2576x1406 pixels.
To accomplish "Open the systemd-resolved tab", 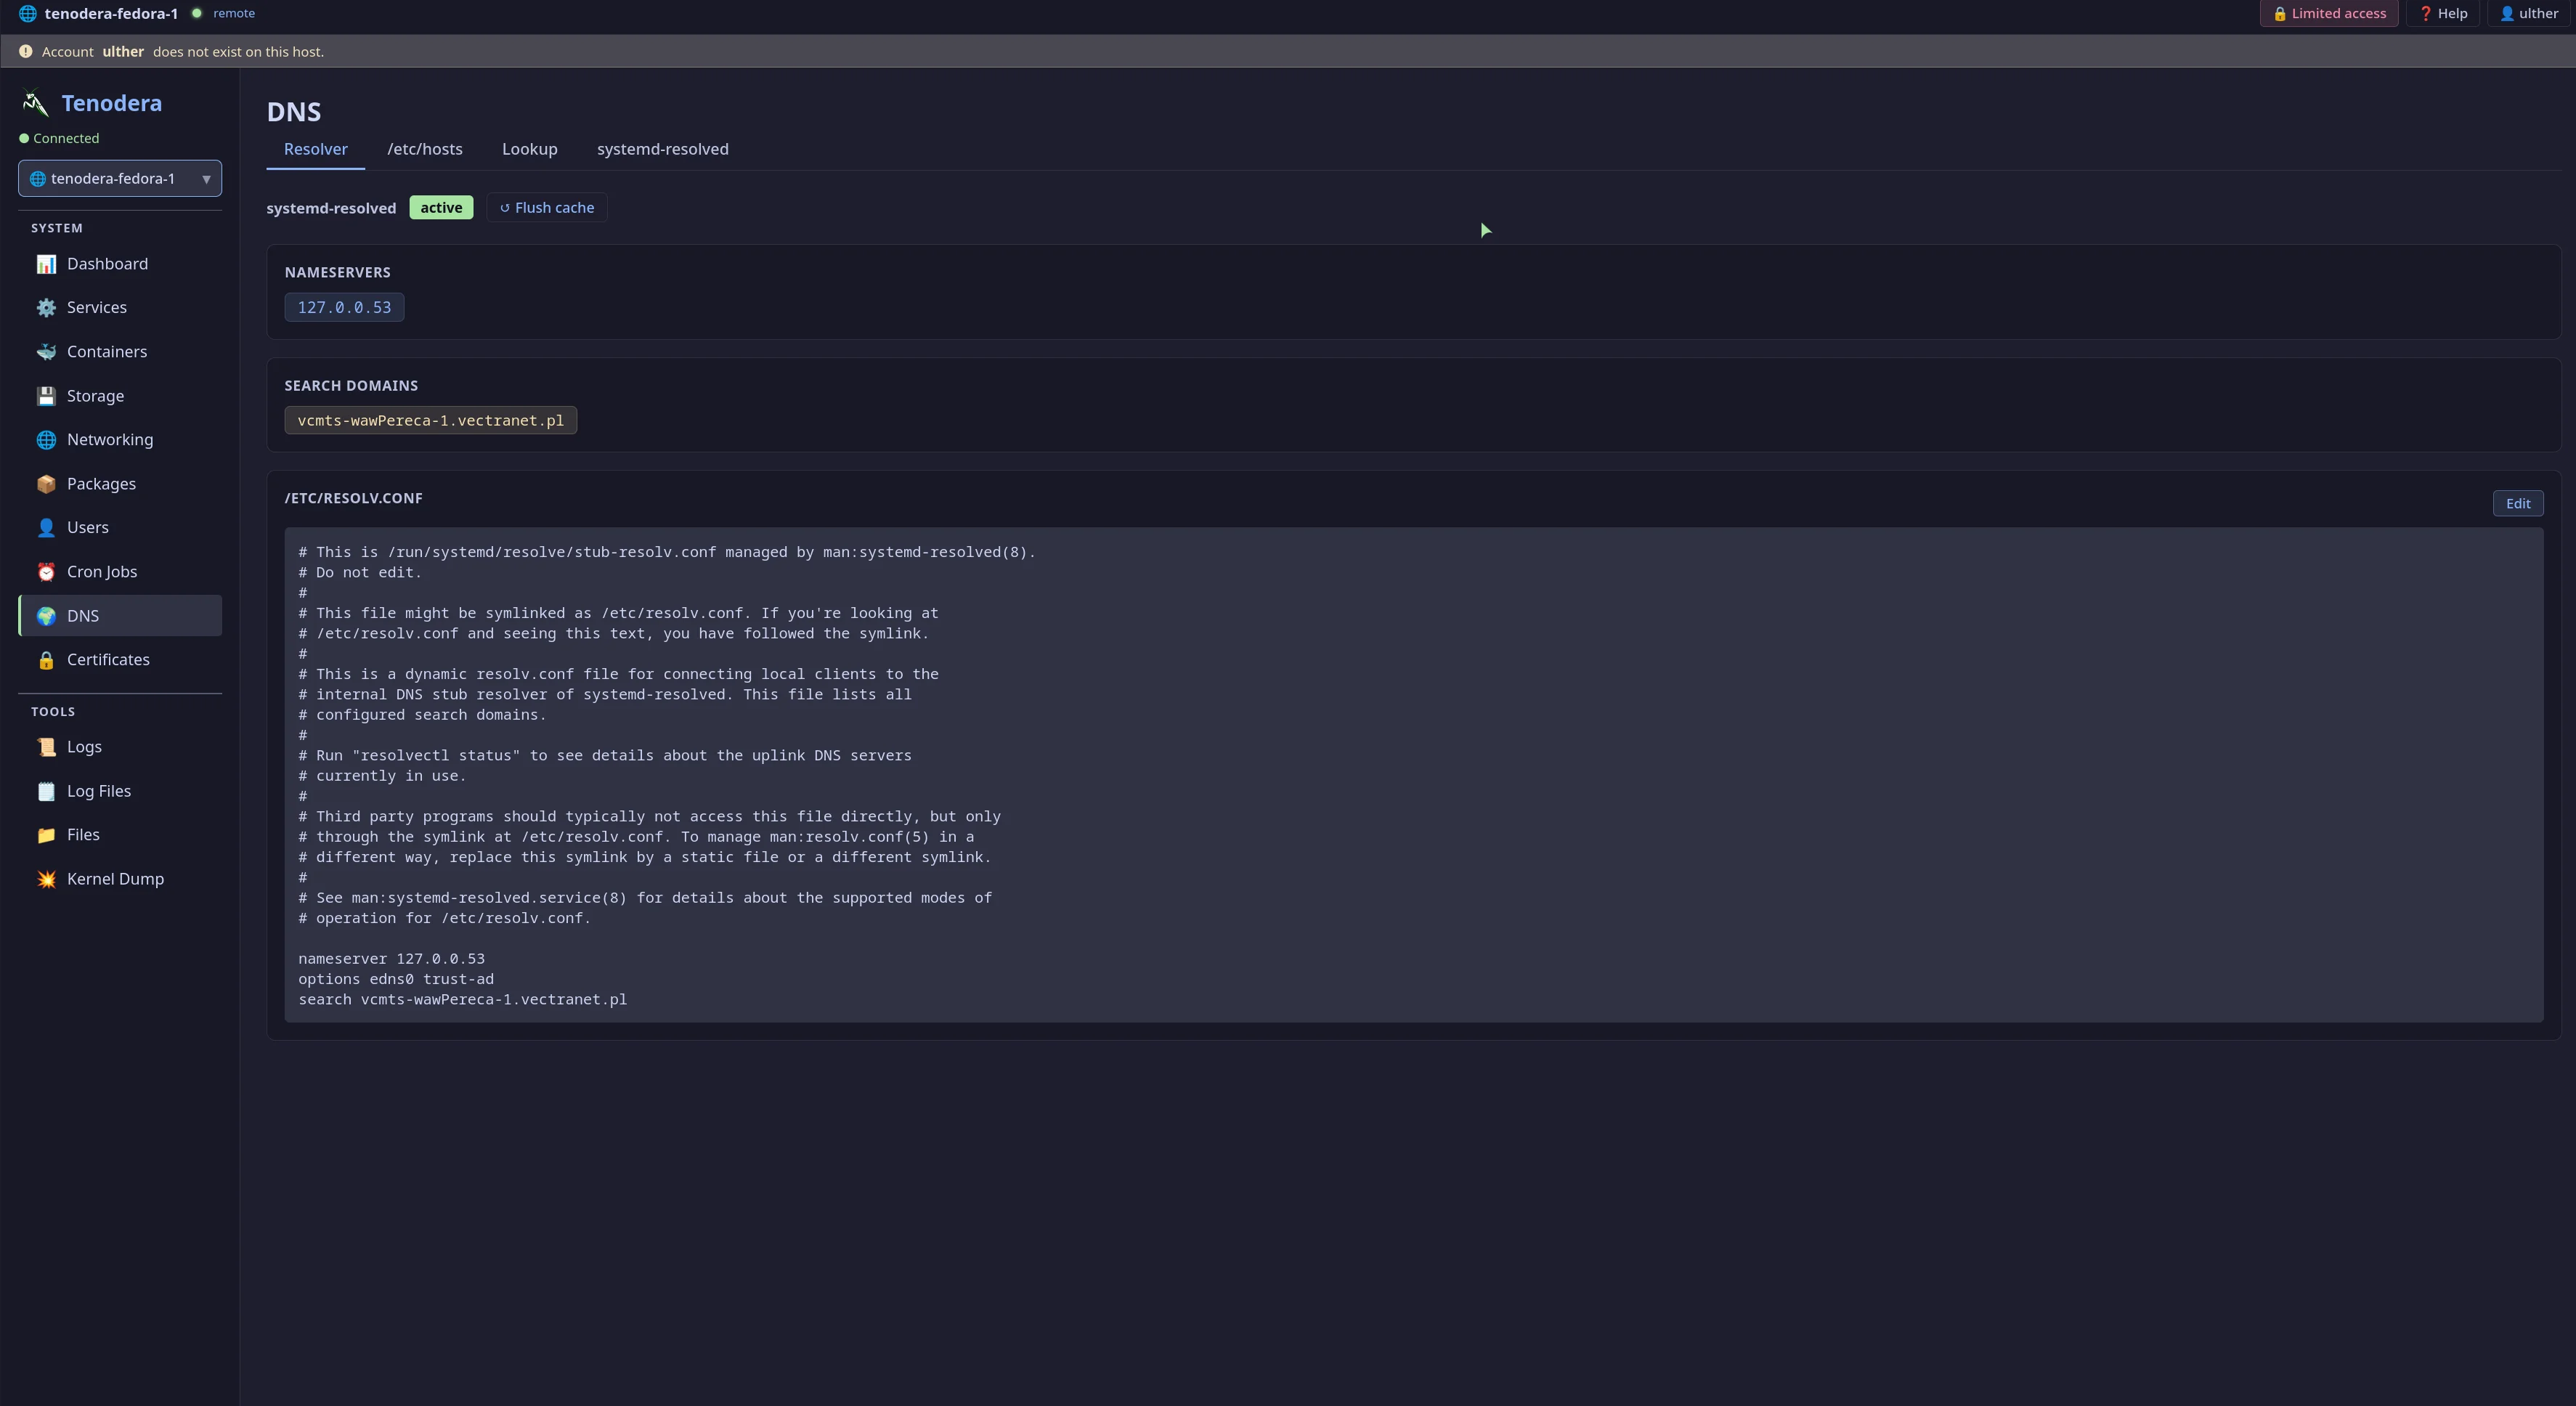I will click(663, 149).
